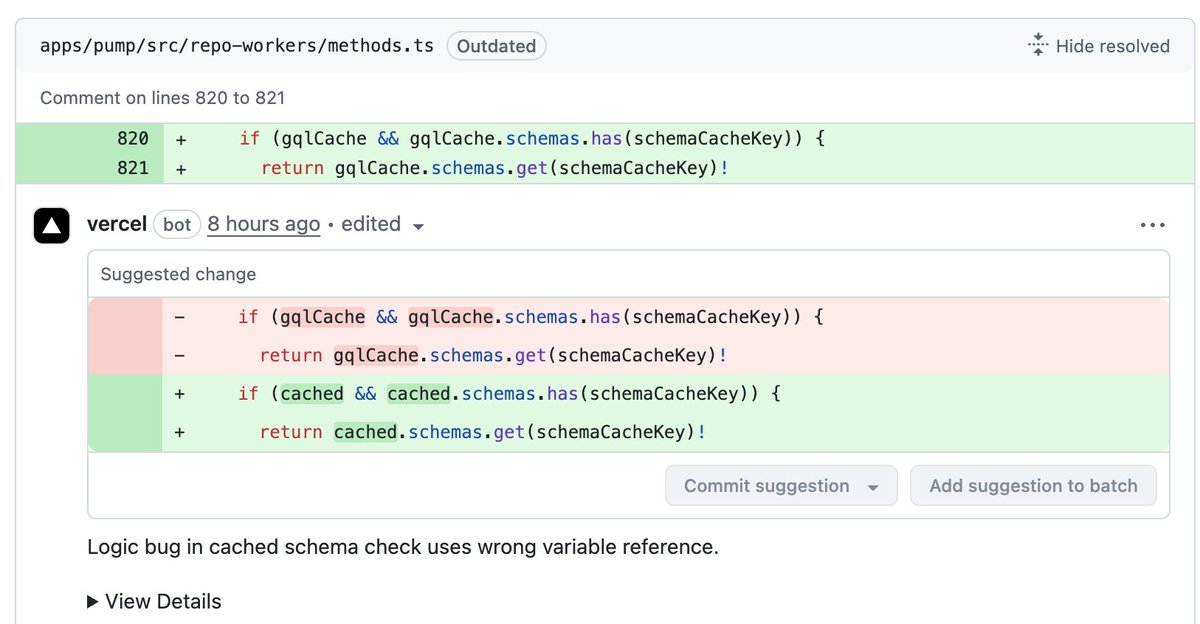The image size is (1200, 624).
Task: Select line number 821 in the diff
Action: (x=132, y=168)
